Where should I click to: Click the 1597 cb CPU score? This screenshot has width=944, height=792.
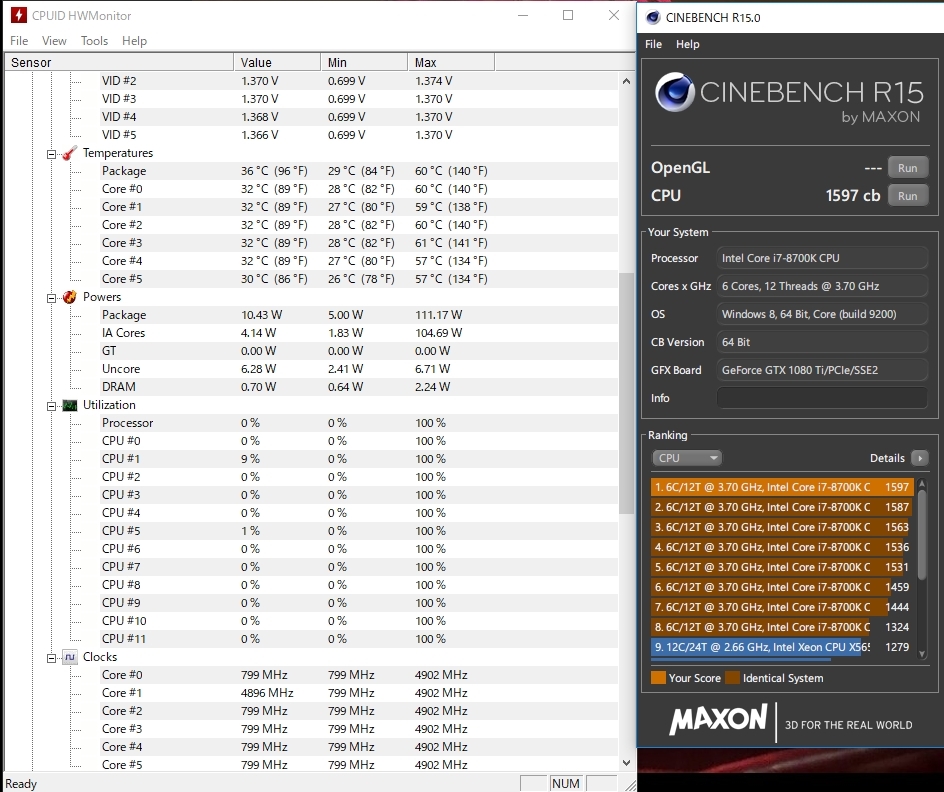click(852, 196)
